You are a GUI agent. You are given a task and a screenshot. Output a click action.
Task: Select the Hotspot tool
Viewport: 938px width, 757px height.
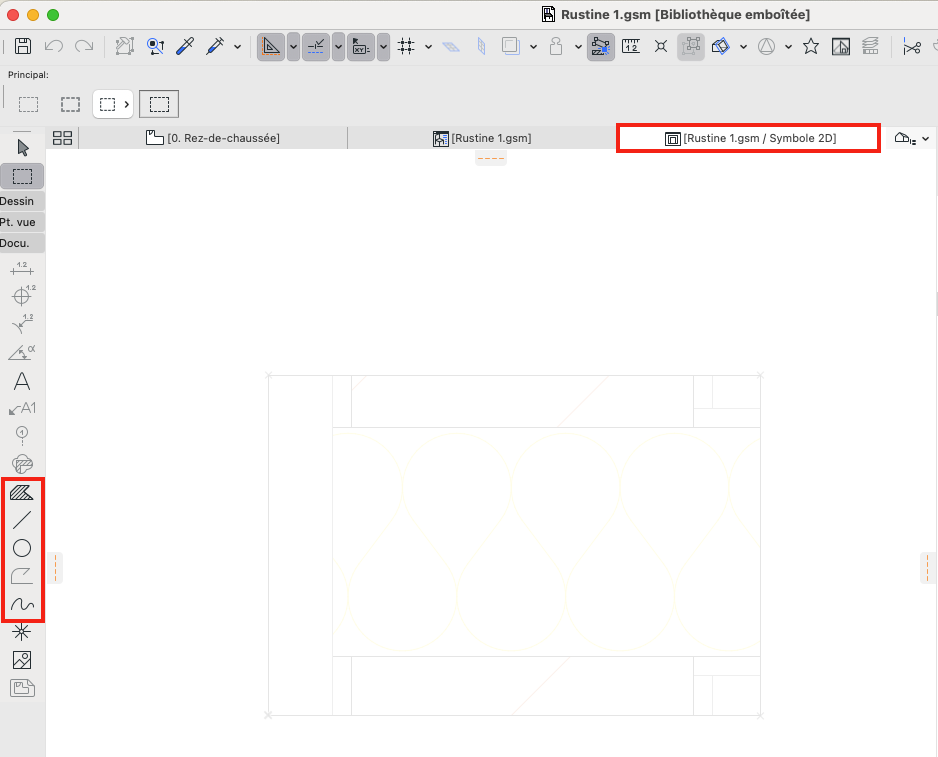[x=22, y=632]
